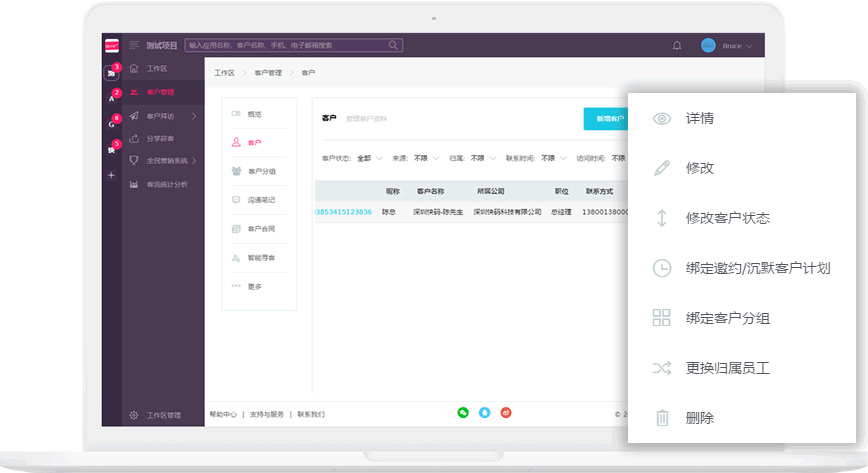The height and width of the screenshot is (473, 868).
Task: Click the green WeChat icon in footer
Action: coord(463,412)
